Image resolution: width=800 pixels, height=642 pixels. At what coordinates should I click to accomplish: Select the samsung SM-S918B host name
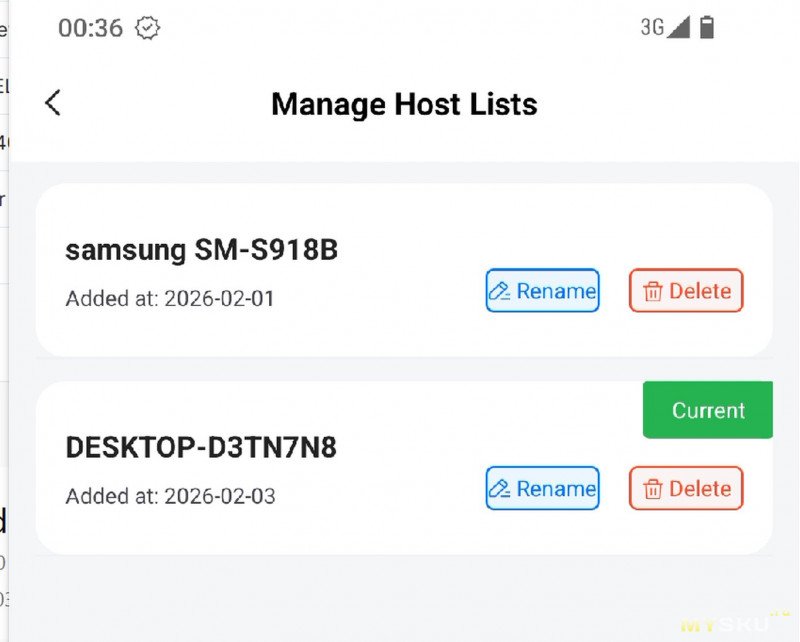click(202, 250)
